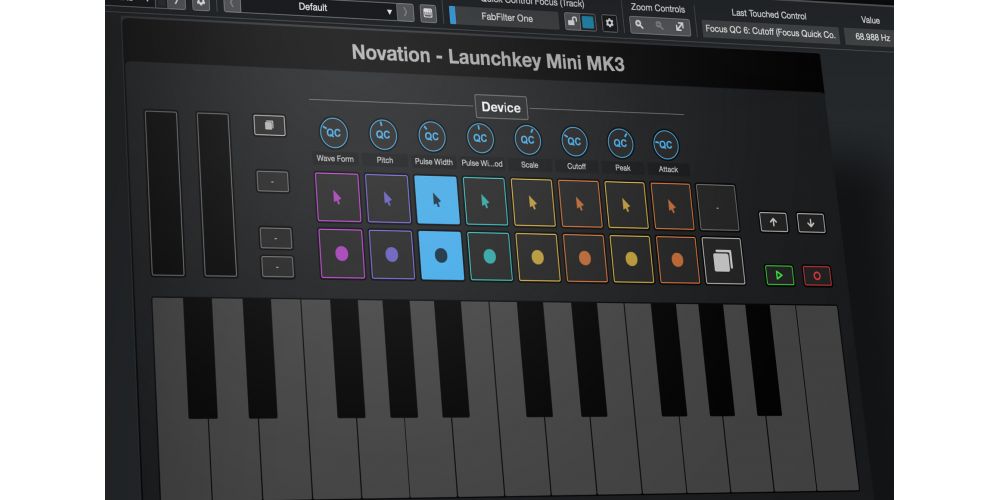1000x500 pixels.
Task: Toggle the blue focus color square
Action: click(x=588, y=22)
